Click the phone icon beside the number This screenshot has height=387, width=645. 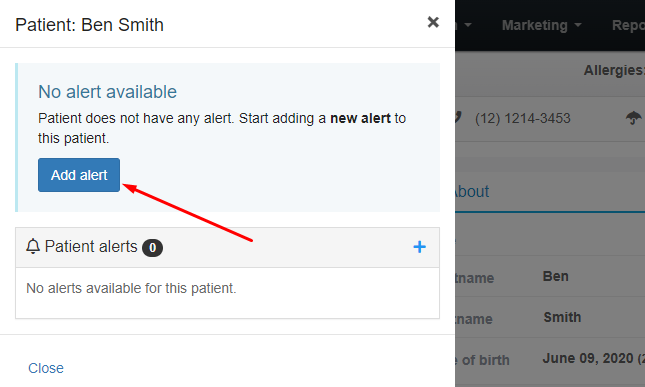click(x=458, y=118)
